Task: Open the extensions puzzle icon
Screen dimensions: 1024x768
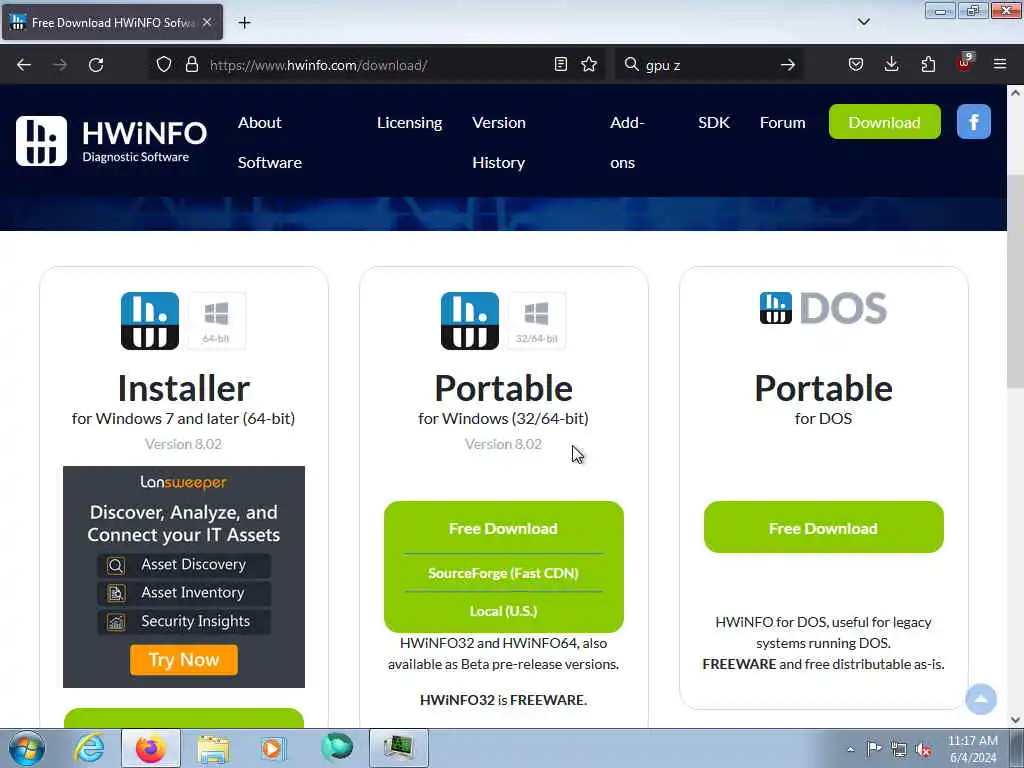Action: coord(928,65)
